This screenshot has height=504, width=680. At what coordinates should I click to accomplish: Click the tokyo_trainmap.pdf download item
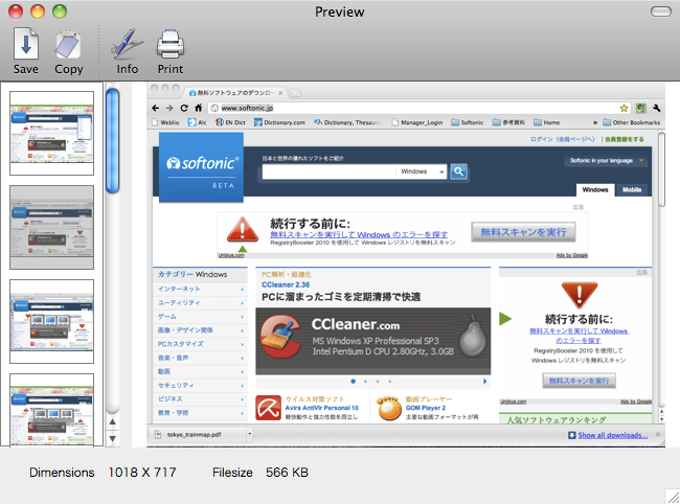pyautogui.click(x=198, y=435)
